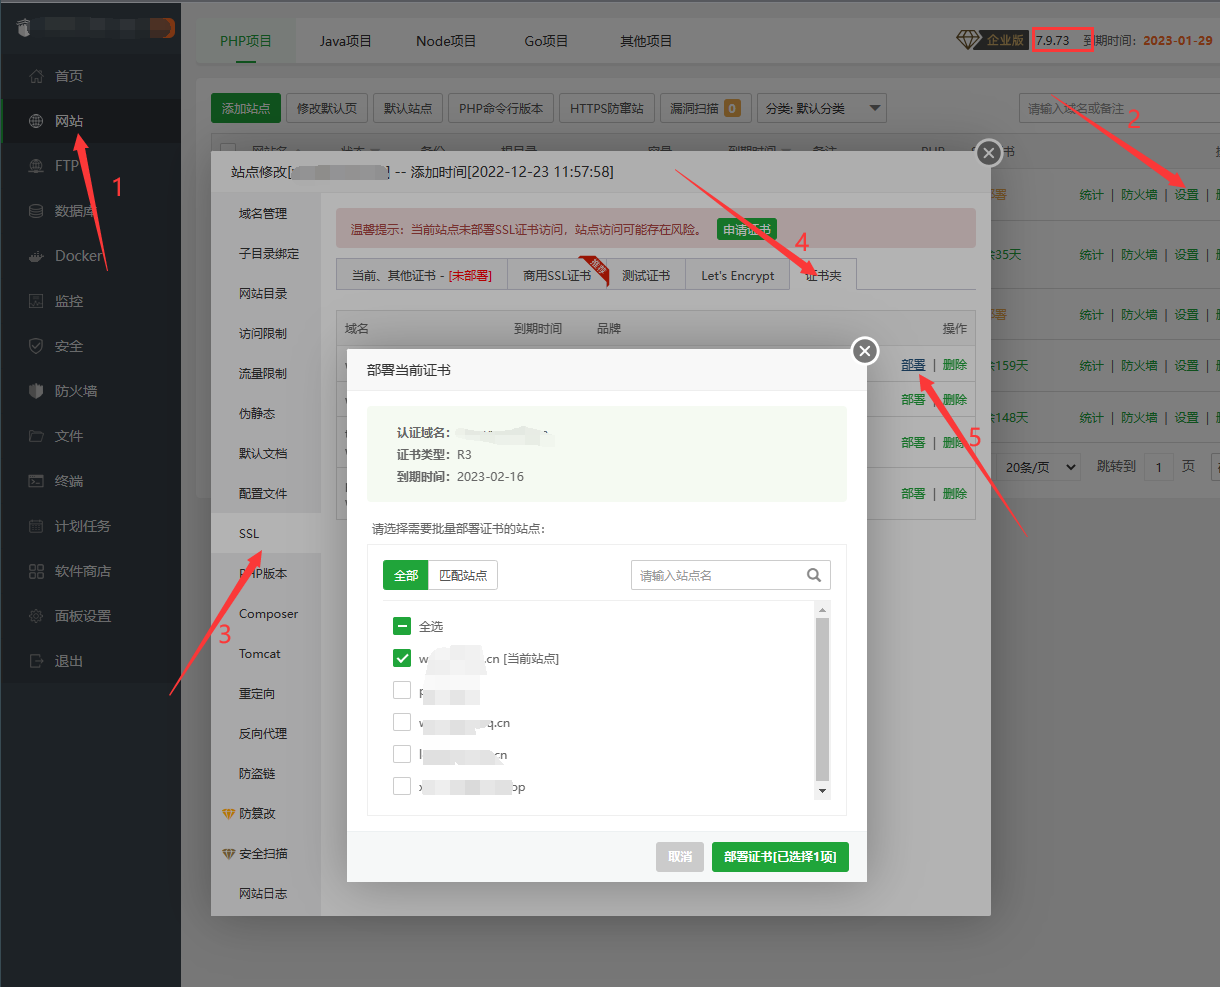Click the 漏洞扫描 button
The image size is (1220, 987).
[x=705, y=108]
